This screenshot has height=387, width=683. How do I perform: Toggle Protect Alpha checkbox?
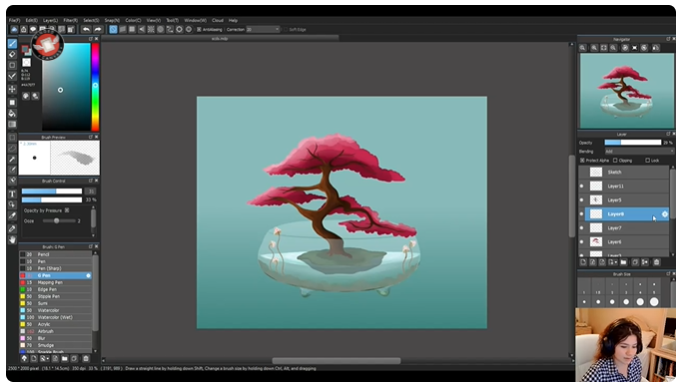(582, 160)
